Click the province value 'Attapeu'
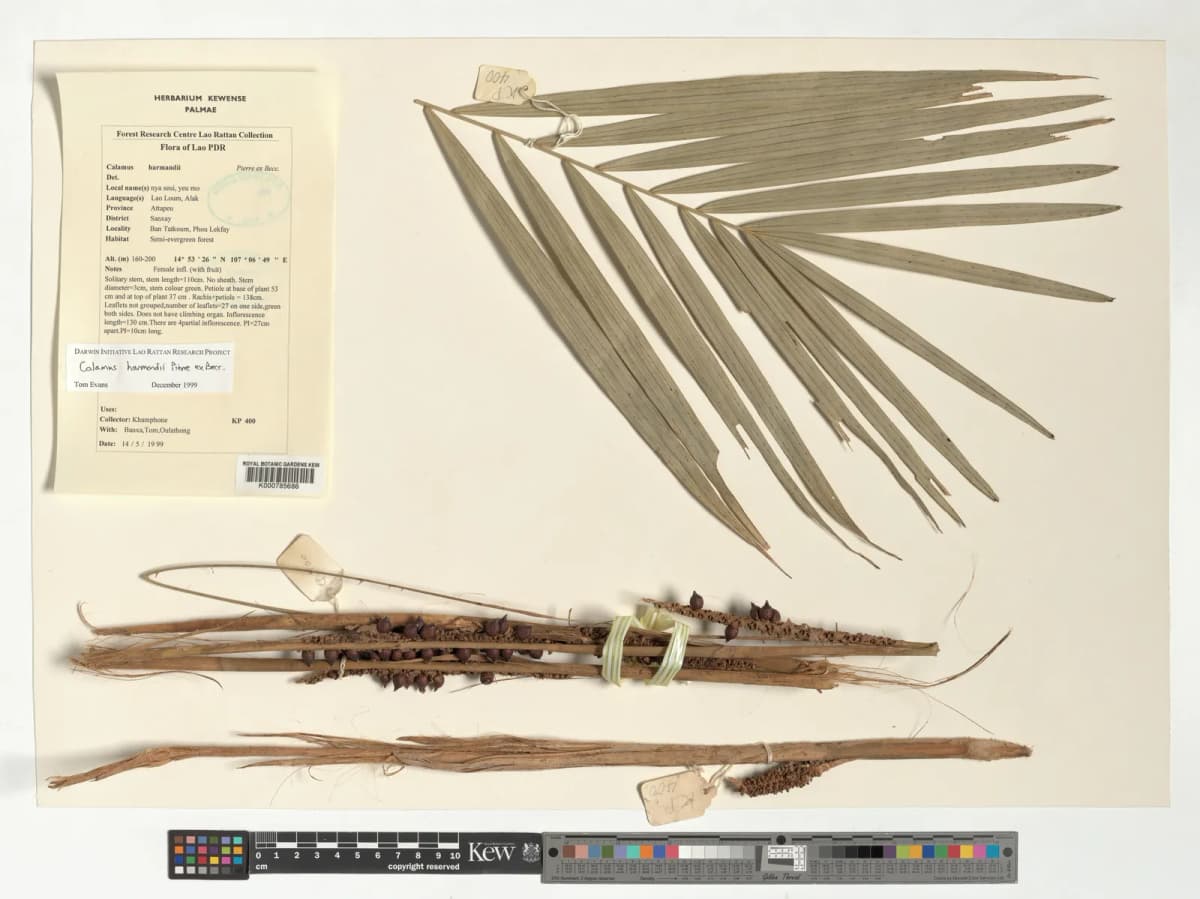1200x899 pixels. [162, 208]
